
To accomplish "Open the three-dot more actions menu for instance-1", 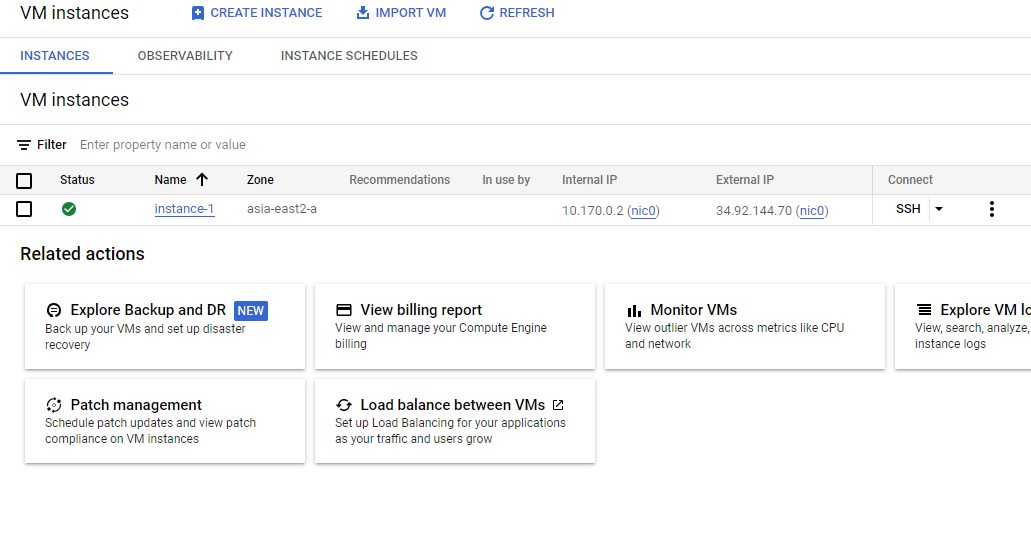I will [x=992, y=209].
